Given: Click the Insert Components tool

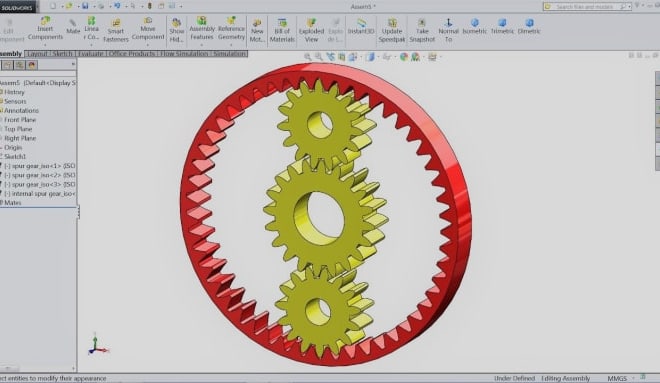Looking at the screenshot, I should pyautogui.click(x=45, y=28).
